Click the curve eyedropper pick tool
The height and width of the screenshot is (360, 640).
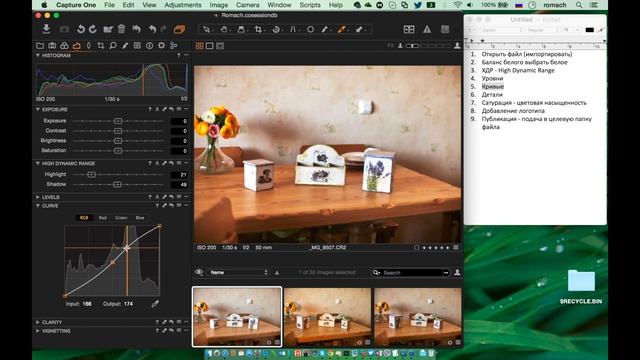(155, 304)
